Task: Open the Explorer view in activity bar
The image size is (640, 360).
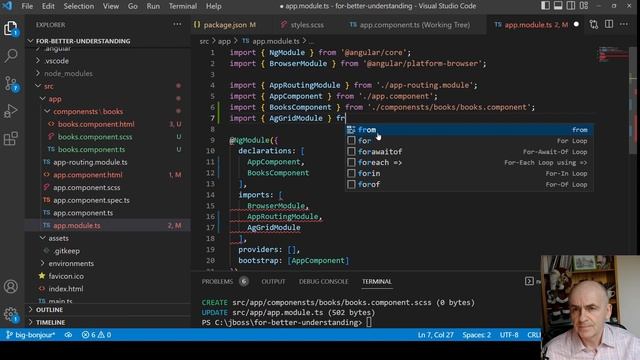Action: click(x=11, y=28)
